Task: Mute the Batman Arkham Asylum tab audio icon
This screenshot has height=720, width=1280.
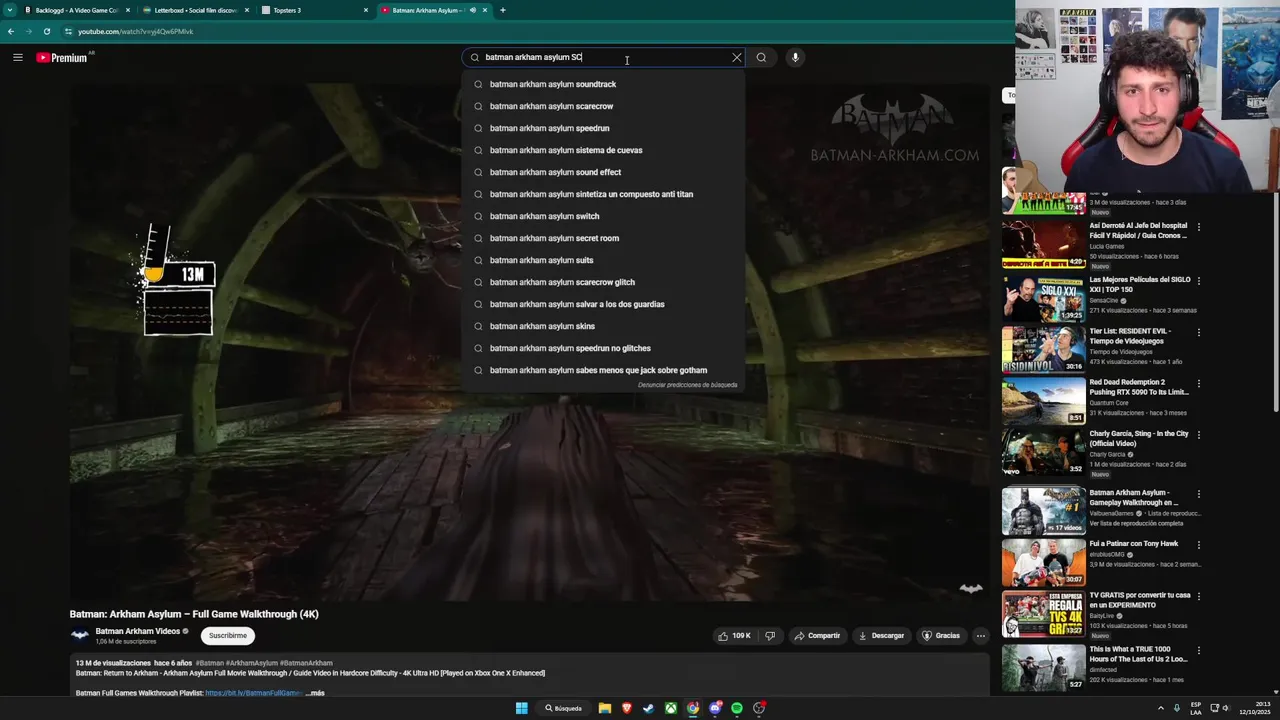Action: 473,10
